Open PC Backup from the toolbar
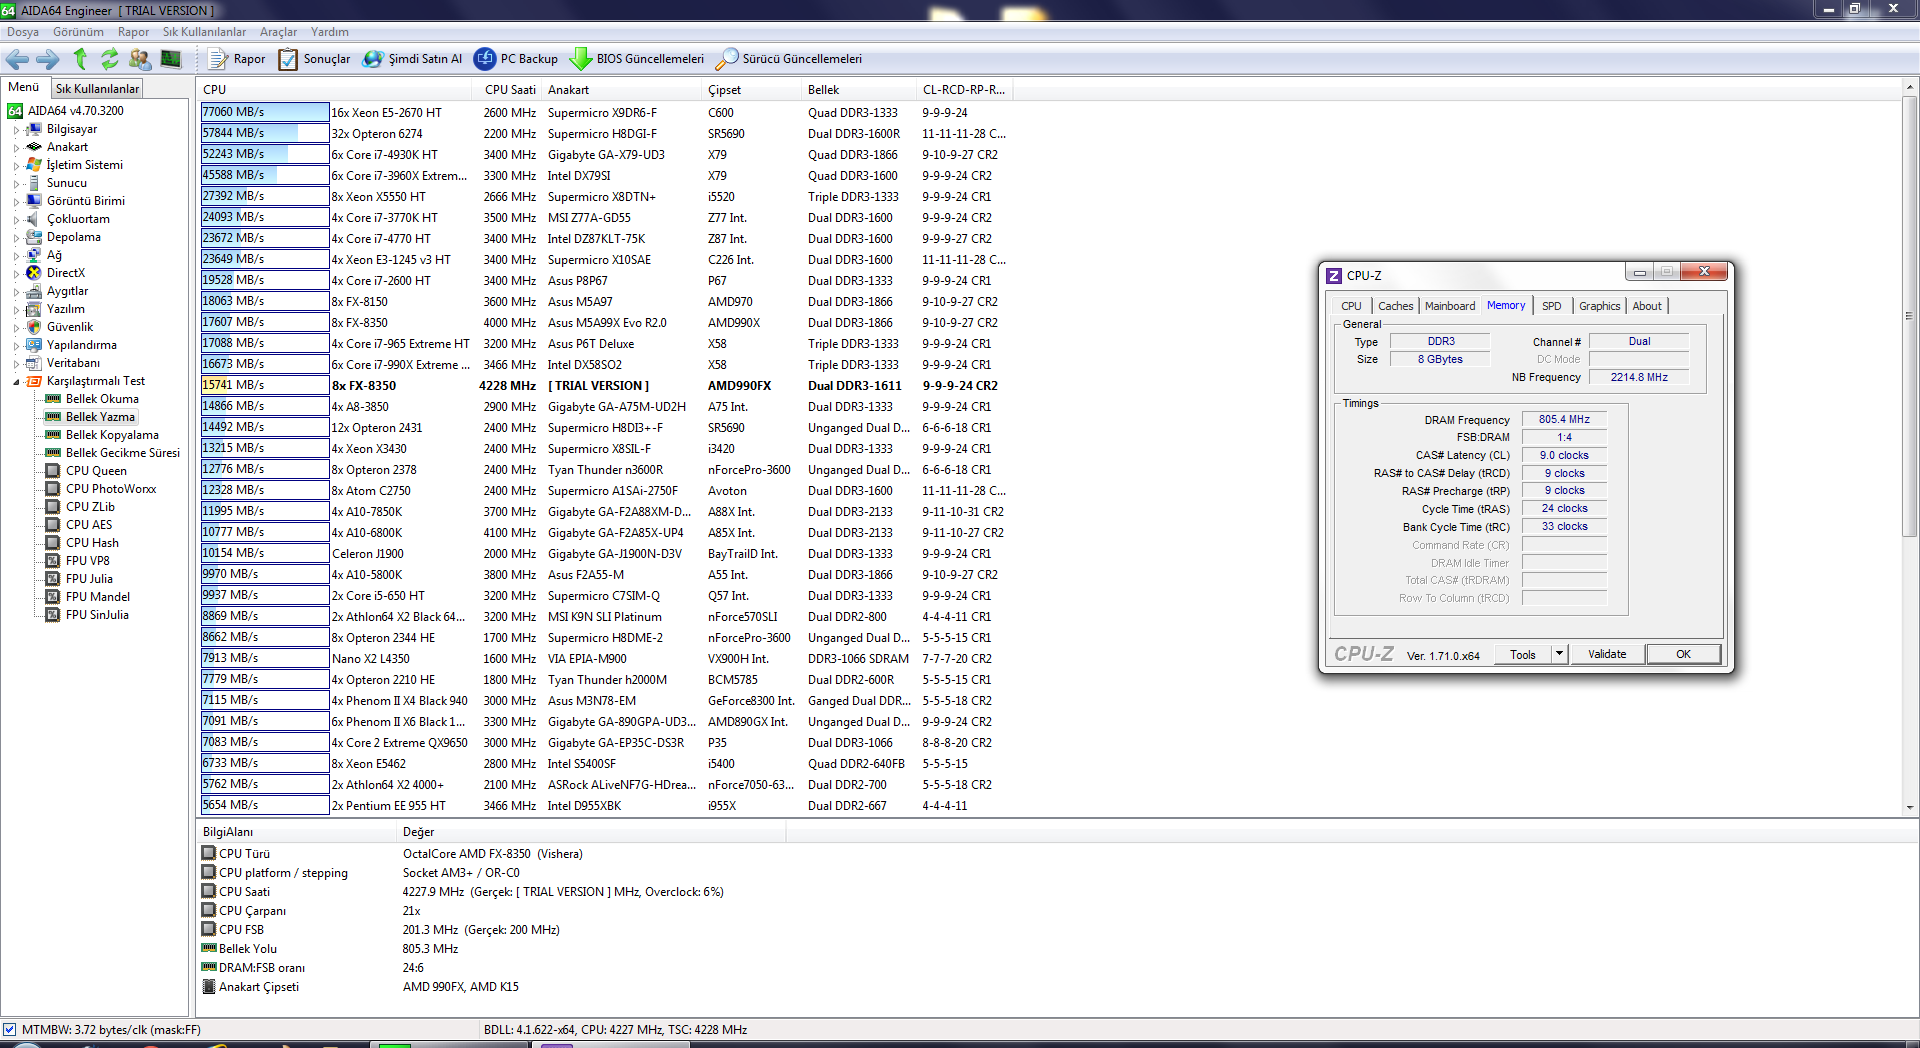1920x1048 pixels. pos(516,59)
